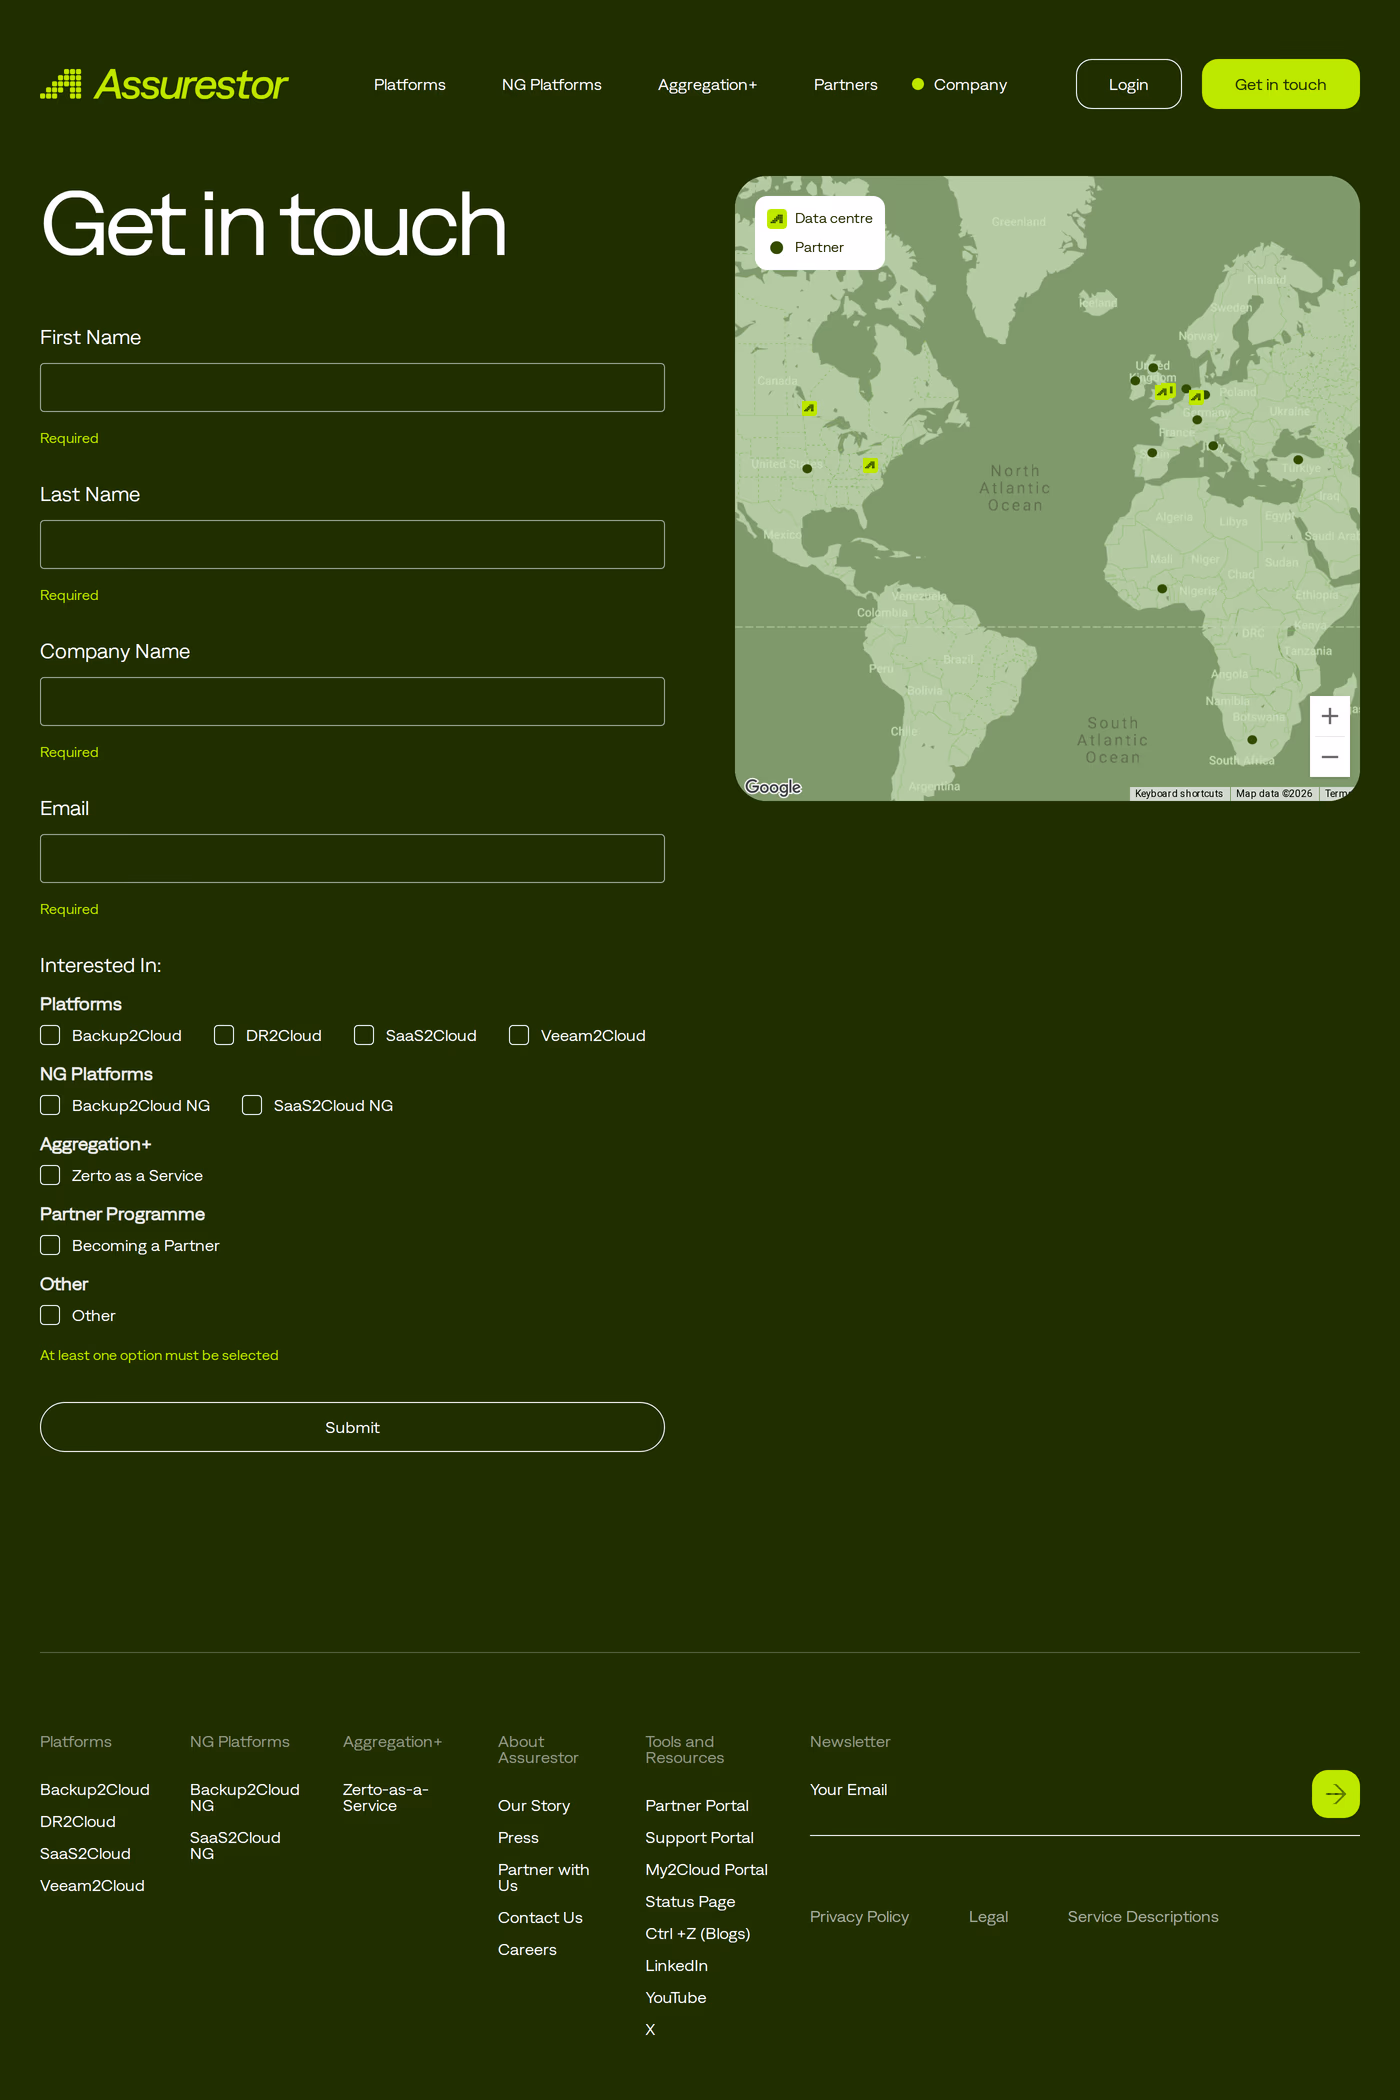This screenshot has height=2100, width=1400.
Task: Open the Partner with Us link
Action: [543, 1877]
